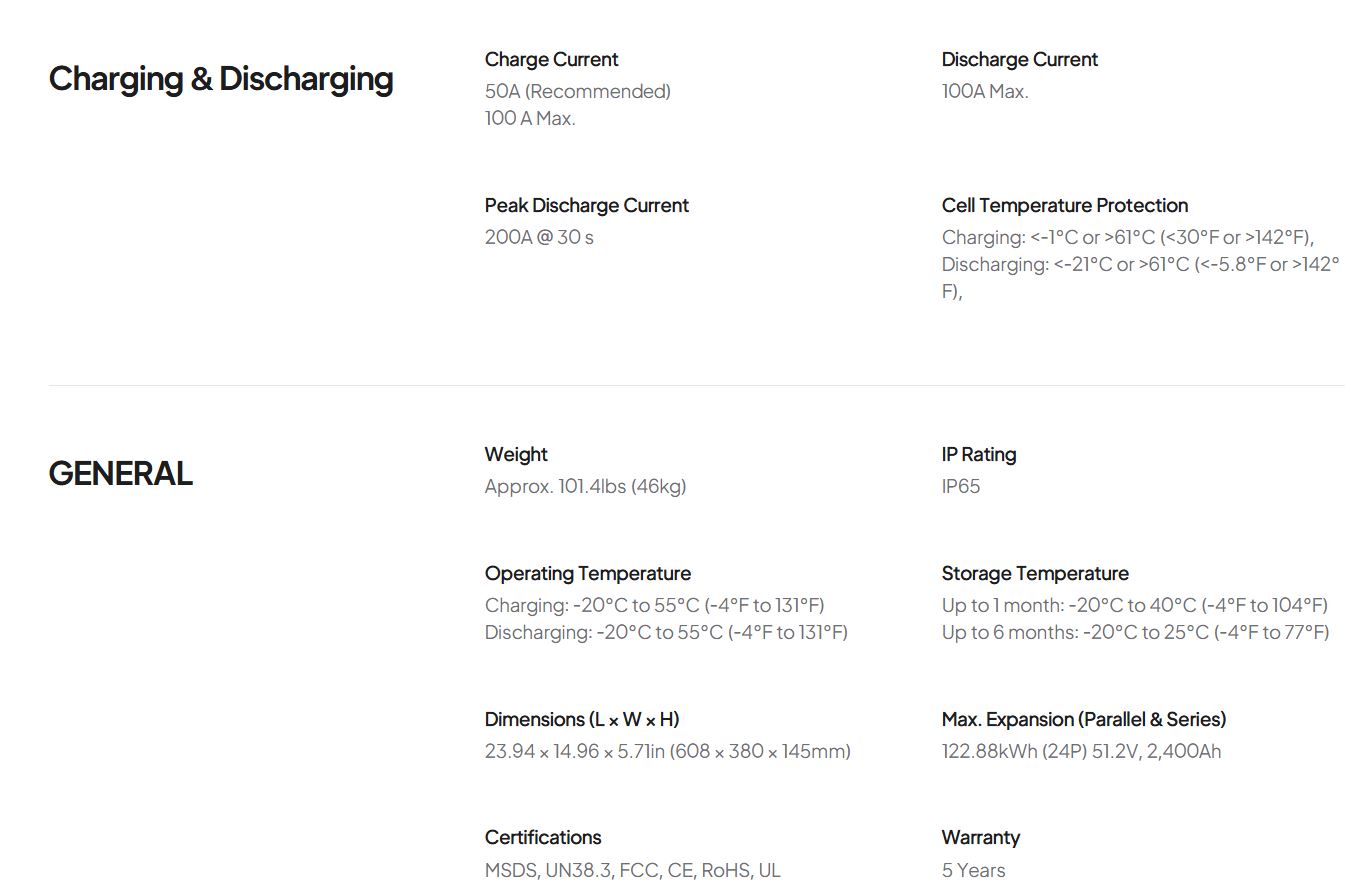Select the IP65 value text
Screen dimensions: 1366x888
pos(960,487)
